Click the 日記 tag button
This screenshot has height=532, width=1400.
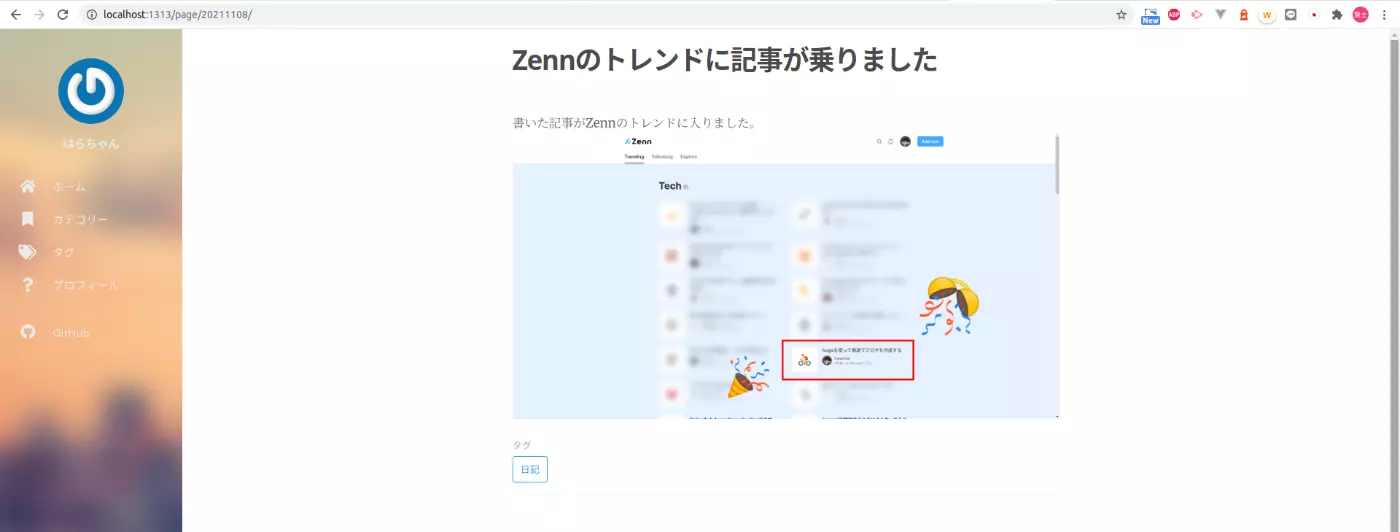pos(529,470)
